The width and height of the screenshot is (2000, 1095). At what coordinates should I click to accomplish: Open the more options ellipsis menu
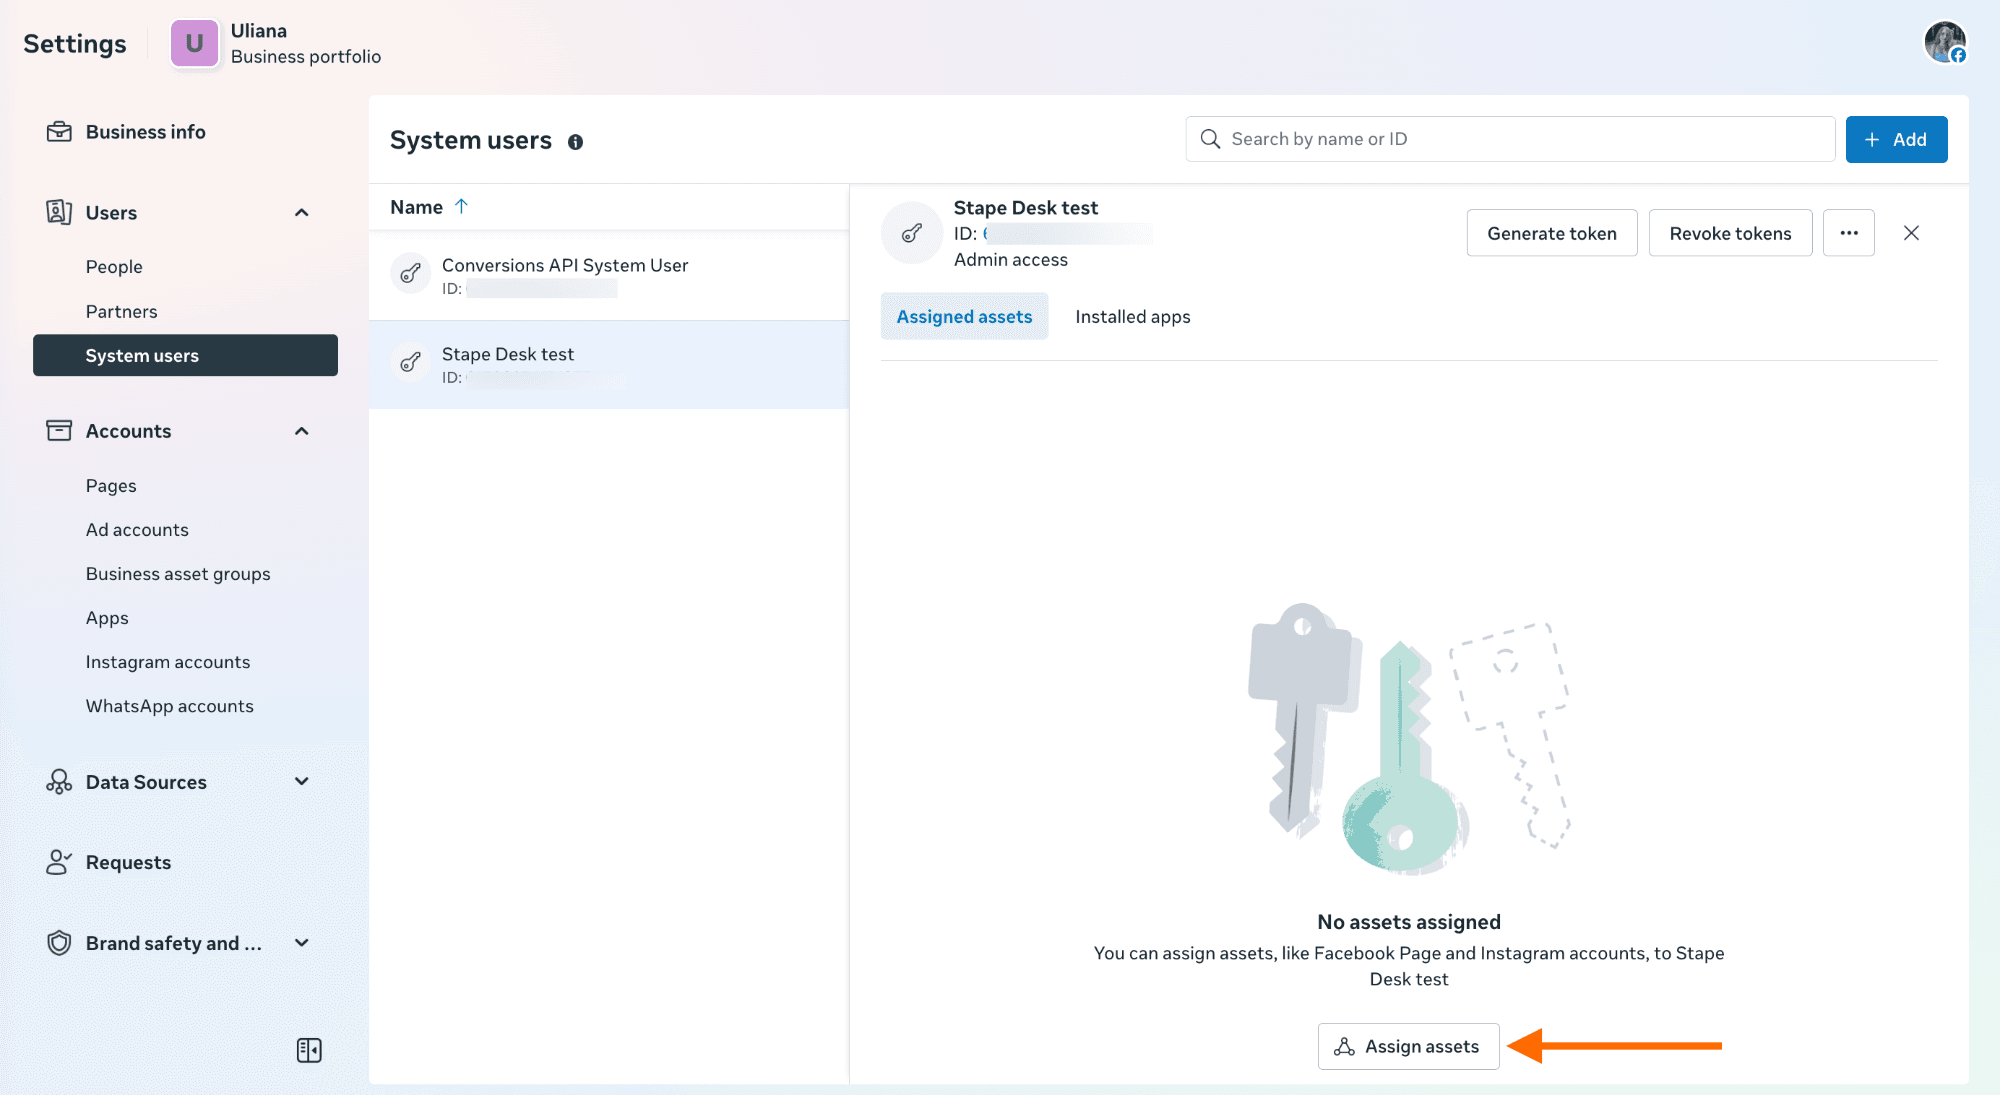click(1848, 232)
